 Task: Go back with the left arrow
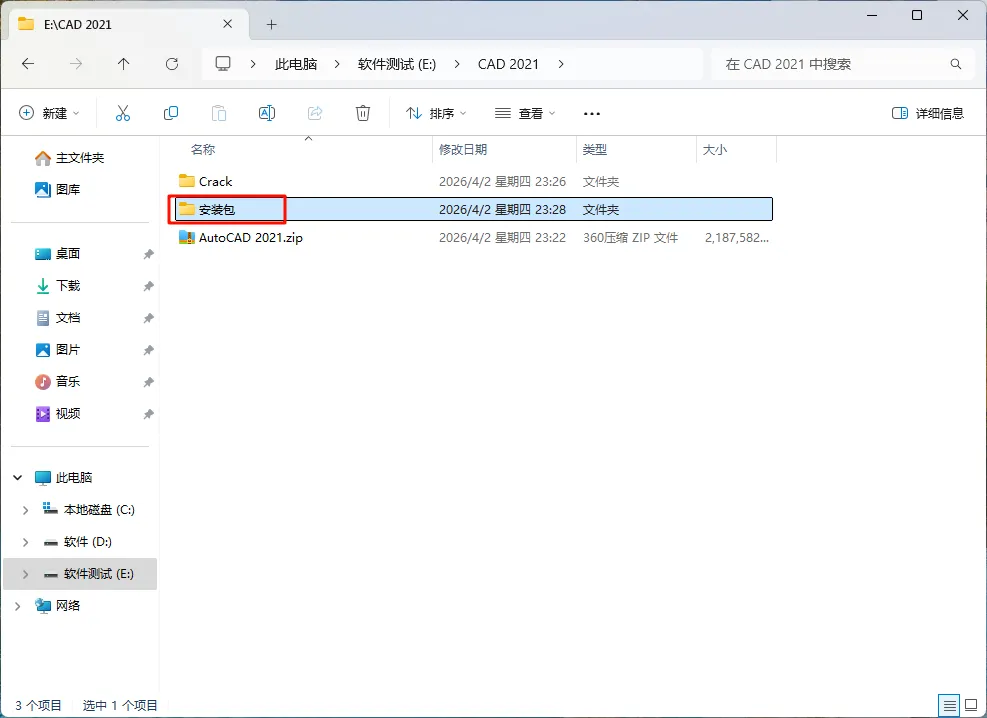pyautogui.click(x=28, y=64)
